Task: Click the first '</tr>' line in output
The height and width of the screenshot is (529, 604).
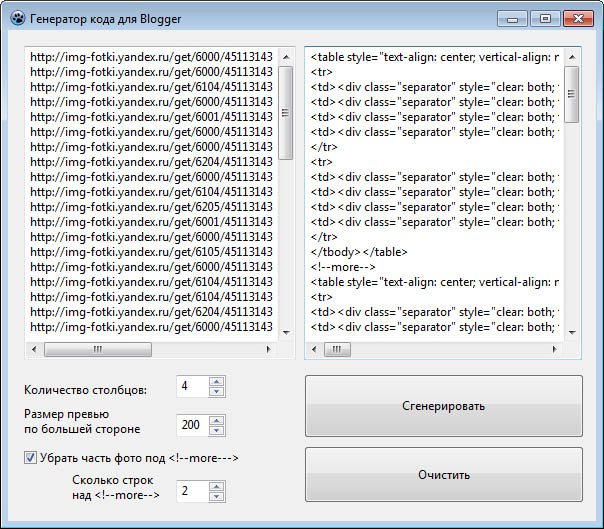Action: click(324, 147)
